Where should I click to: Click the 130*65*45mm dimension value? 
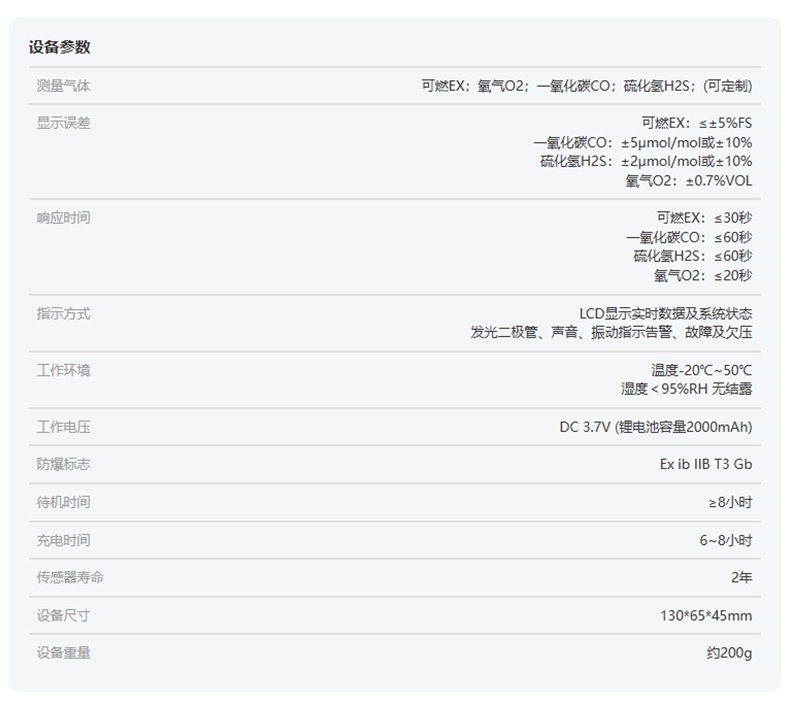705,615
